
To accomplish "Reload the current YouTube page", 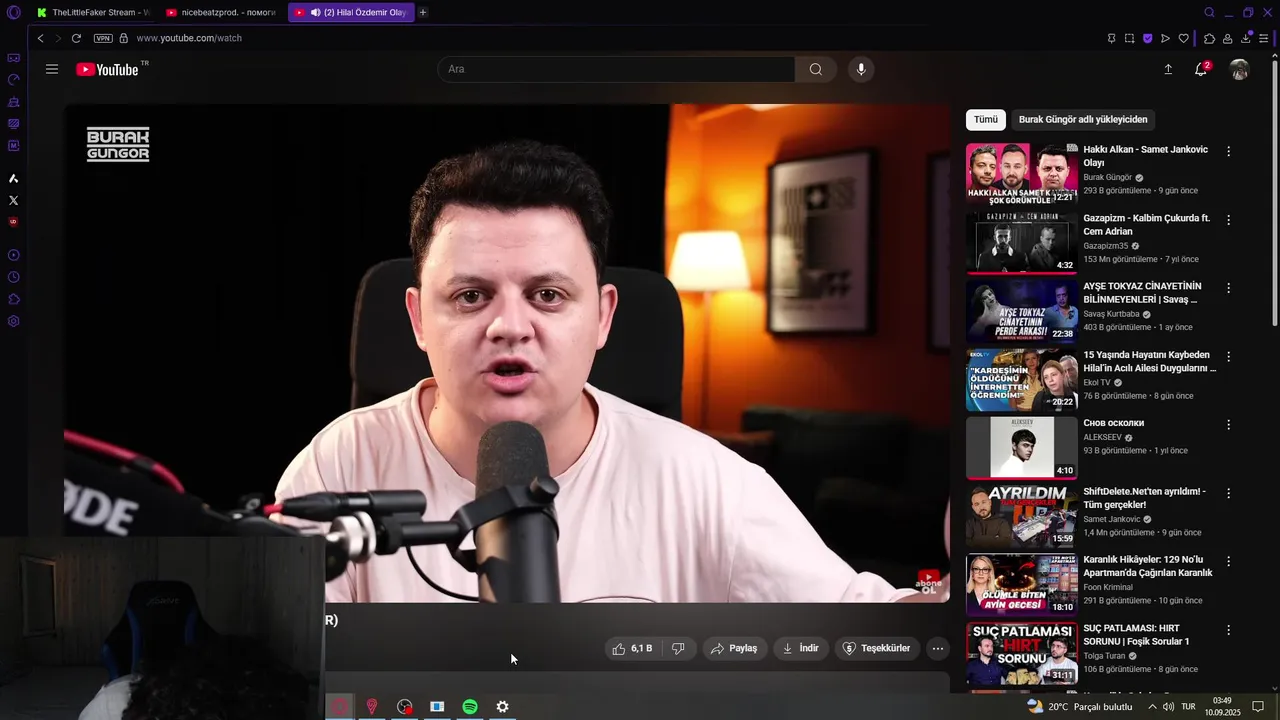I will pos(76,38).
